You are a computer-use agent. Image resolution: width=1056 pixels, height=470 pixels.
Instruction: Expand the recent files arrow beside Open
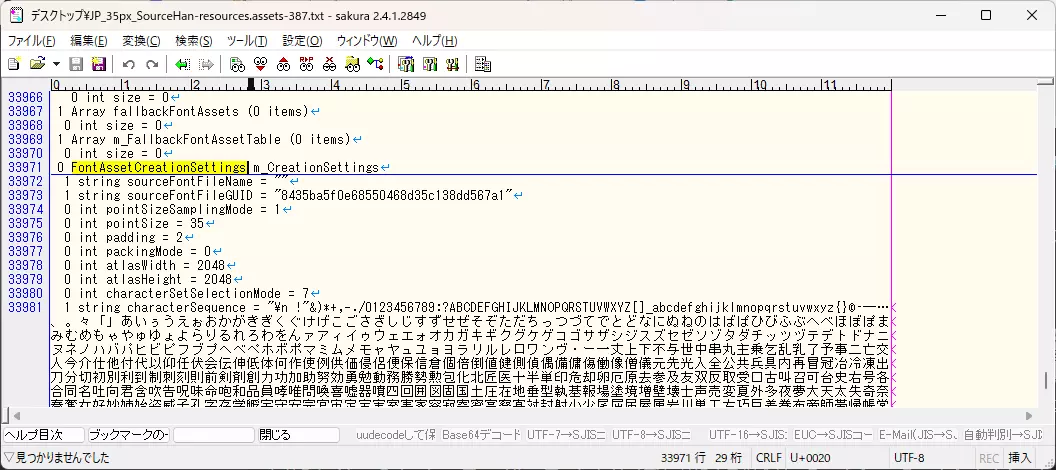pos(56,65)
